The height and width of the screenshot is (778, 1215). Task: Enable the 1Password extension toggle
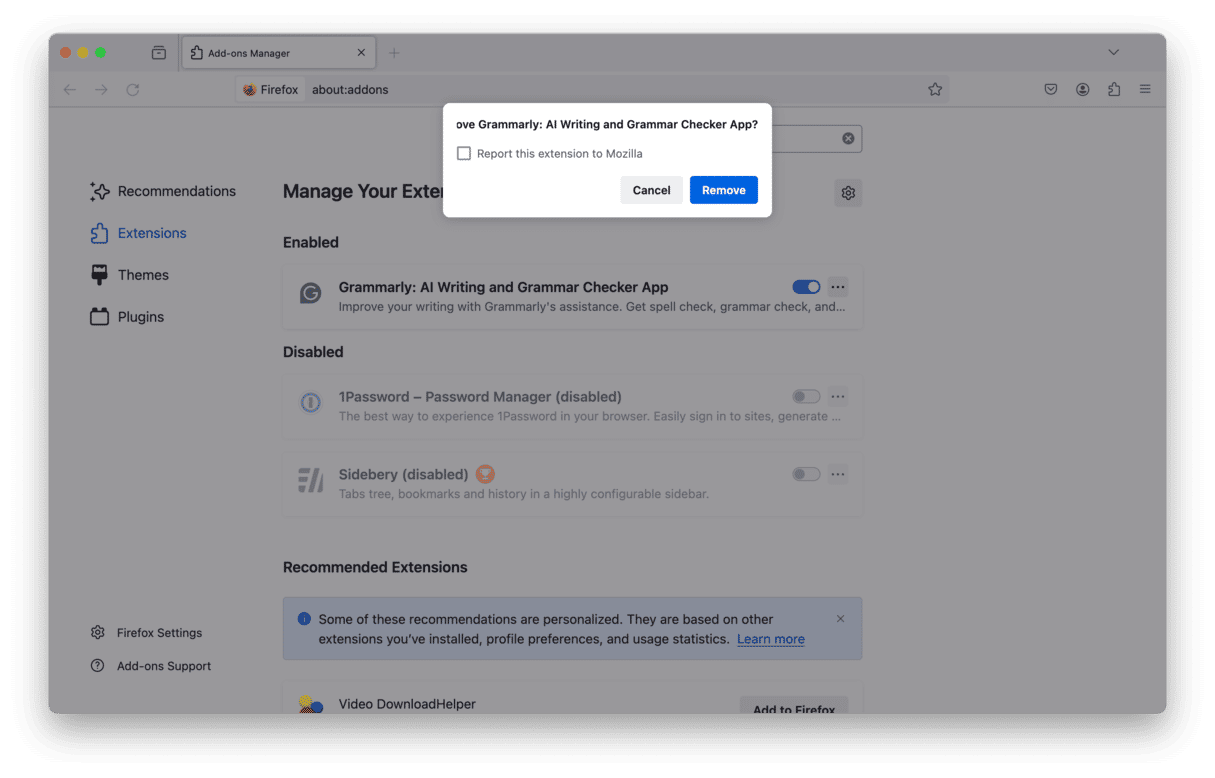click(x=806, y=397)
